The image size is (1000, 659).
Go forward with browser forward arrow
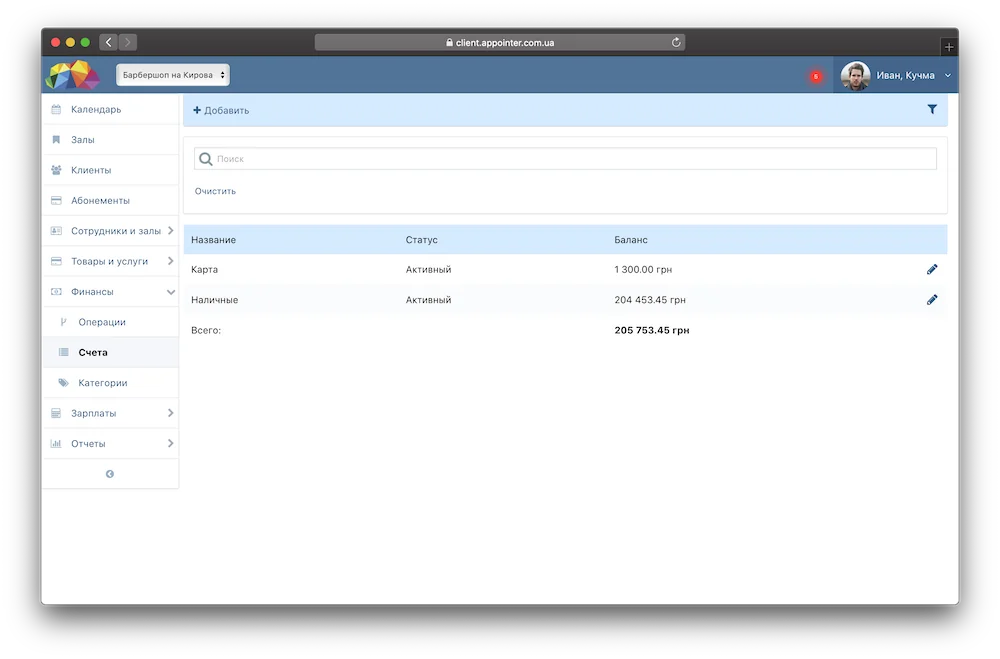pos(128,42)
